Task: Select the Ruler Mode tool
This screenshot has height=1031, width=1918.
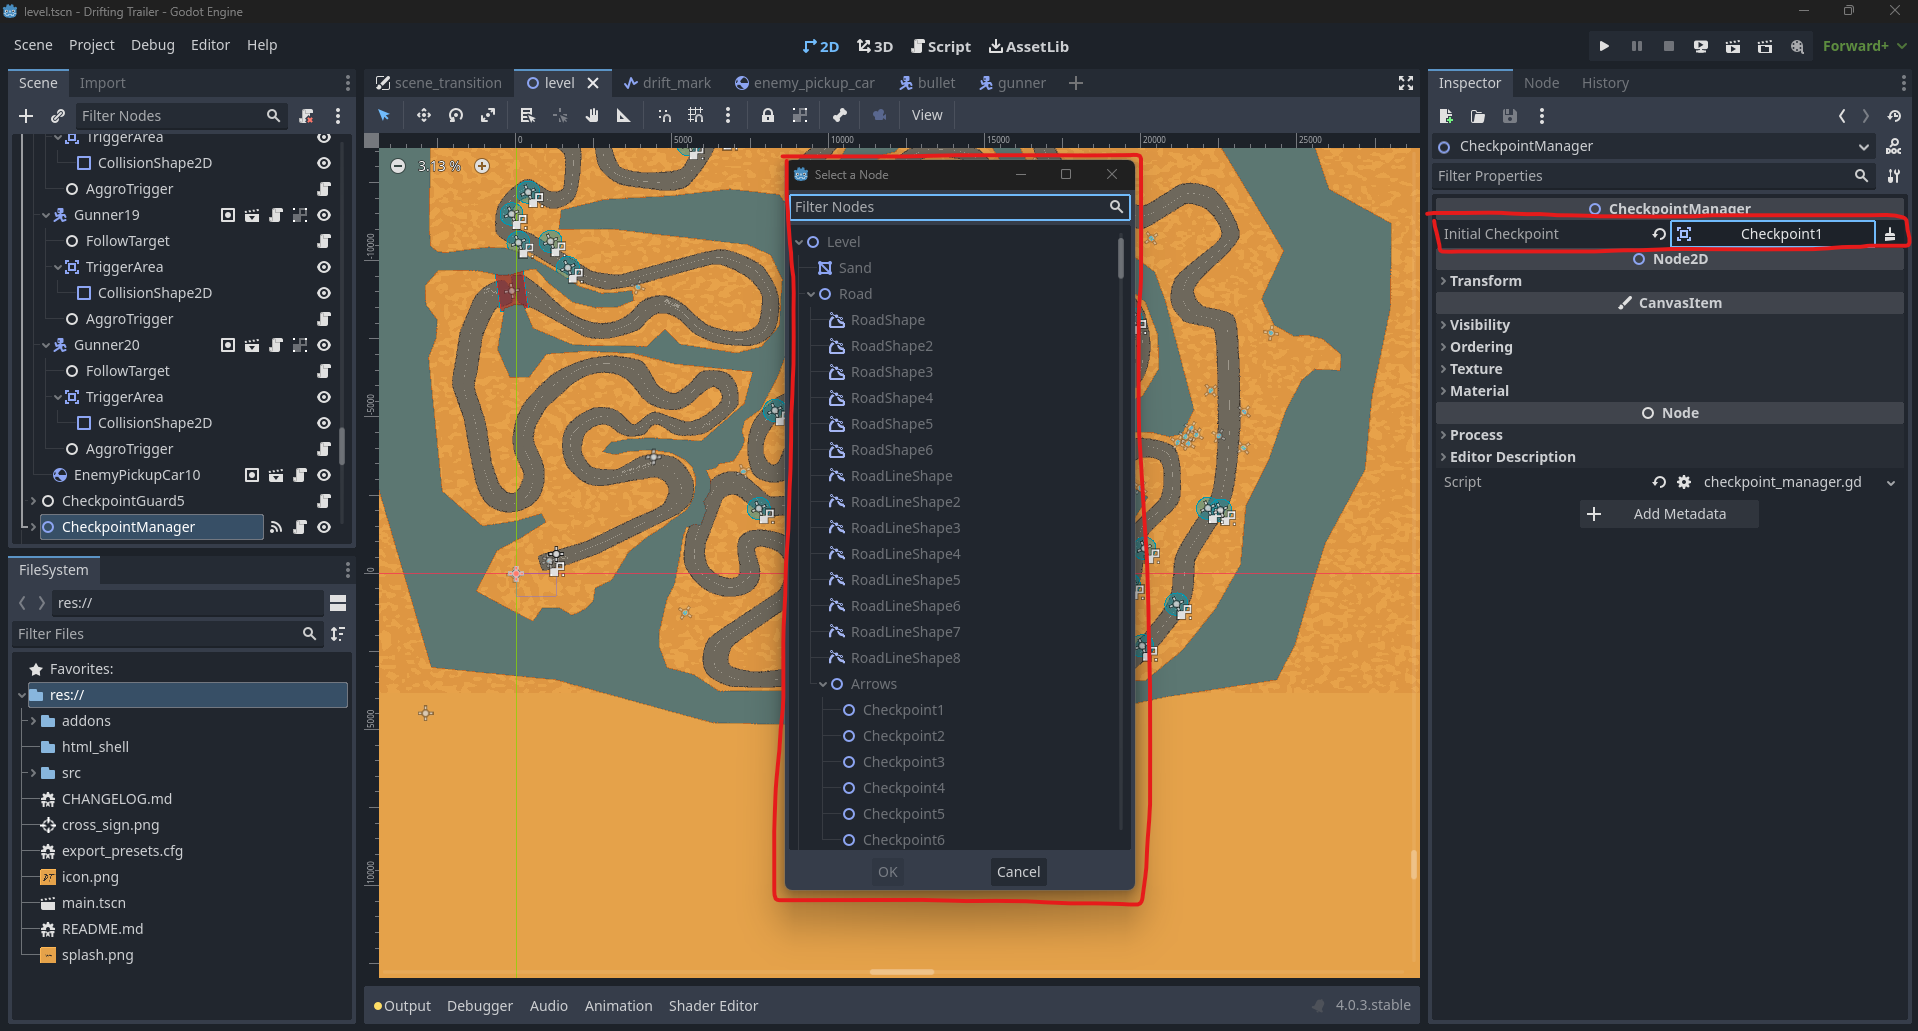Action: tap(624, 115)
